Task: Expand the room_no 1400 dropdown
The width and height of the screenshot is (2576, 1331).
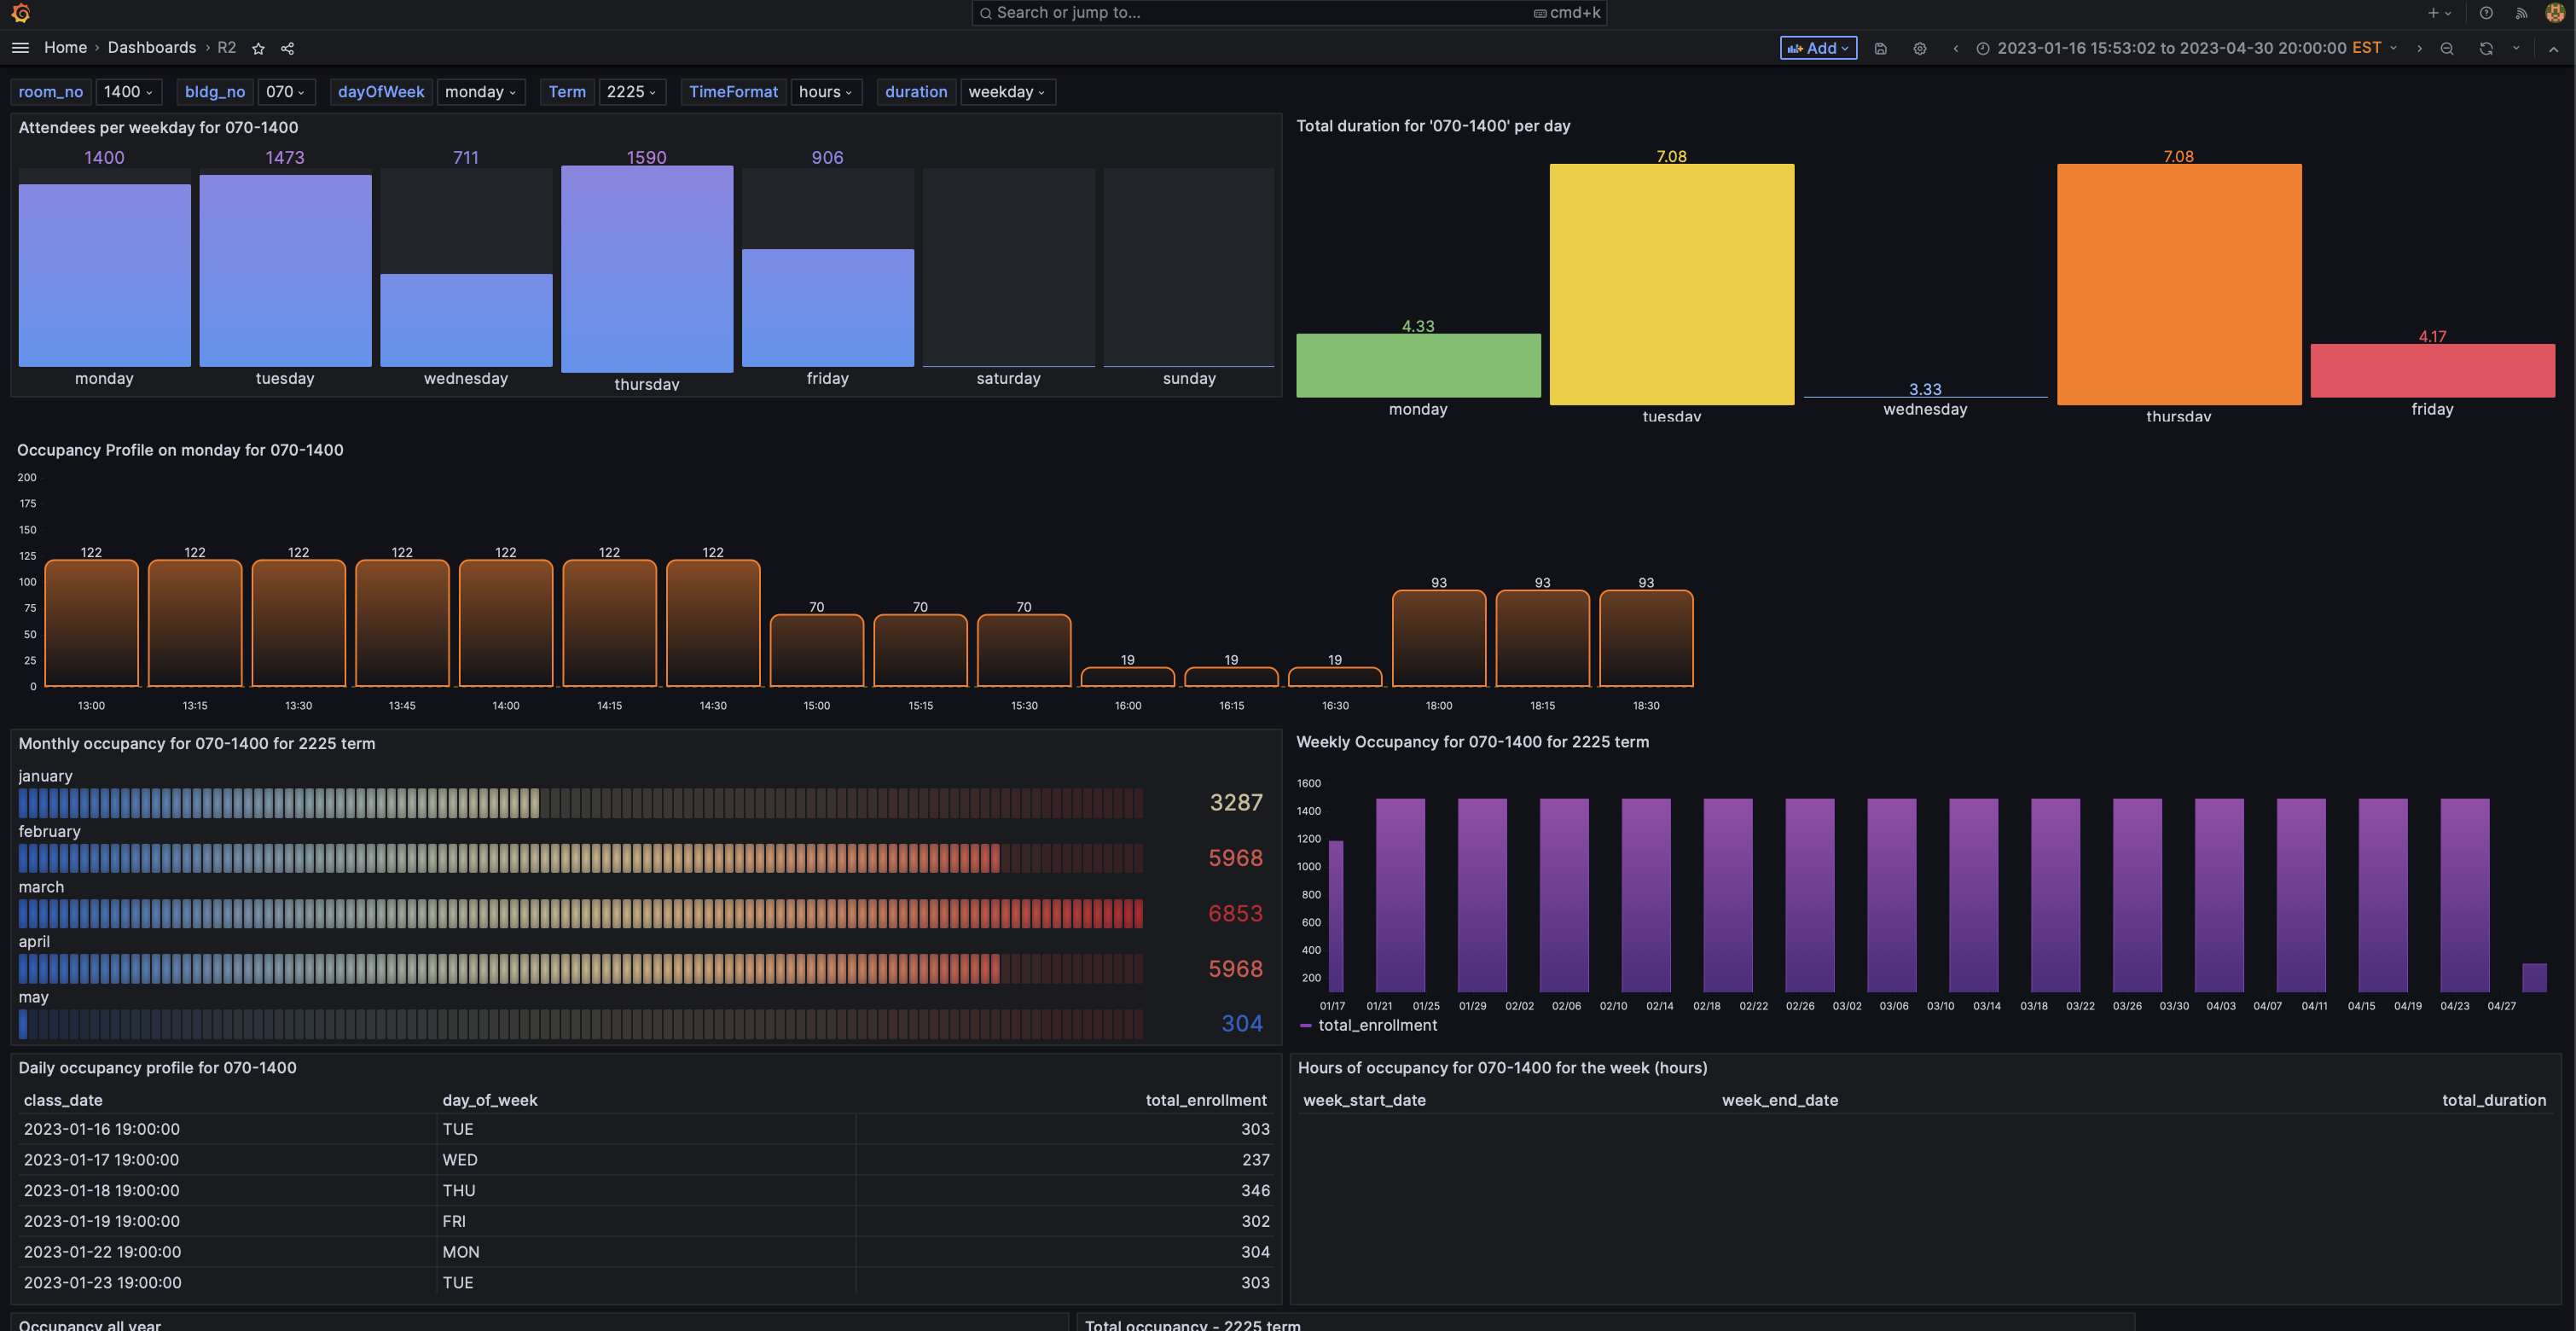Action: 128,92
